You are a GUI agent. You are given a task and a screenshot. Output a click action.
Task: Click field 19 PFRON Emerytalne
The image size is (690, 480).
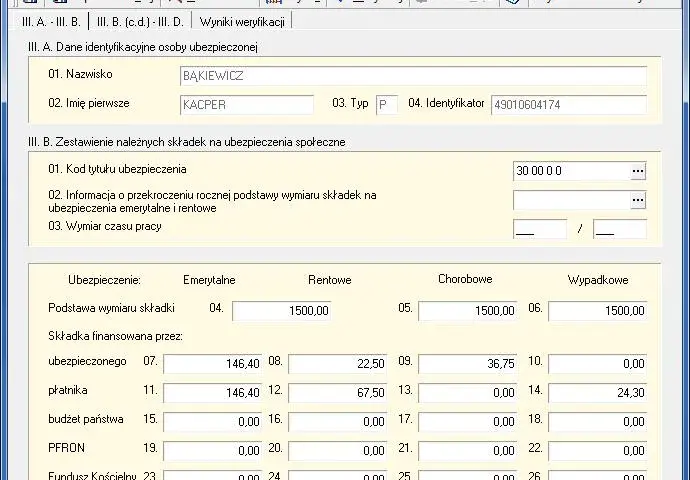[213, 451]
